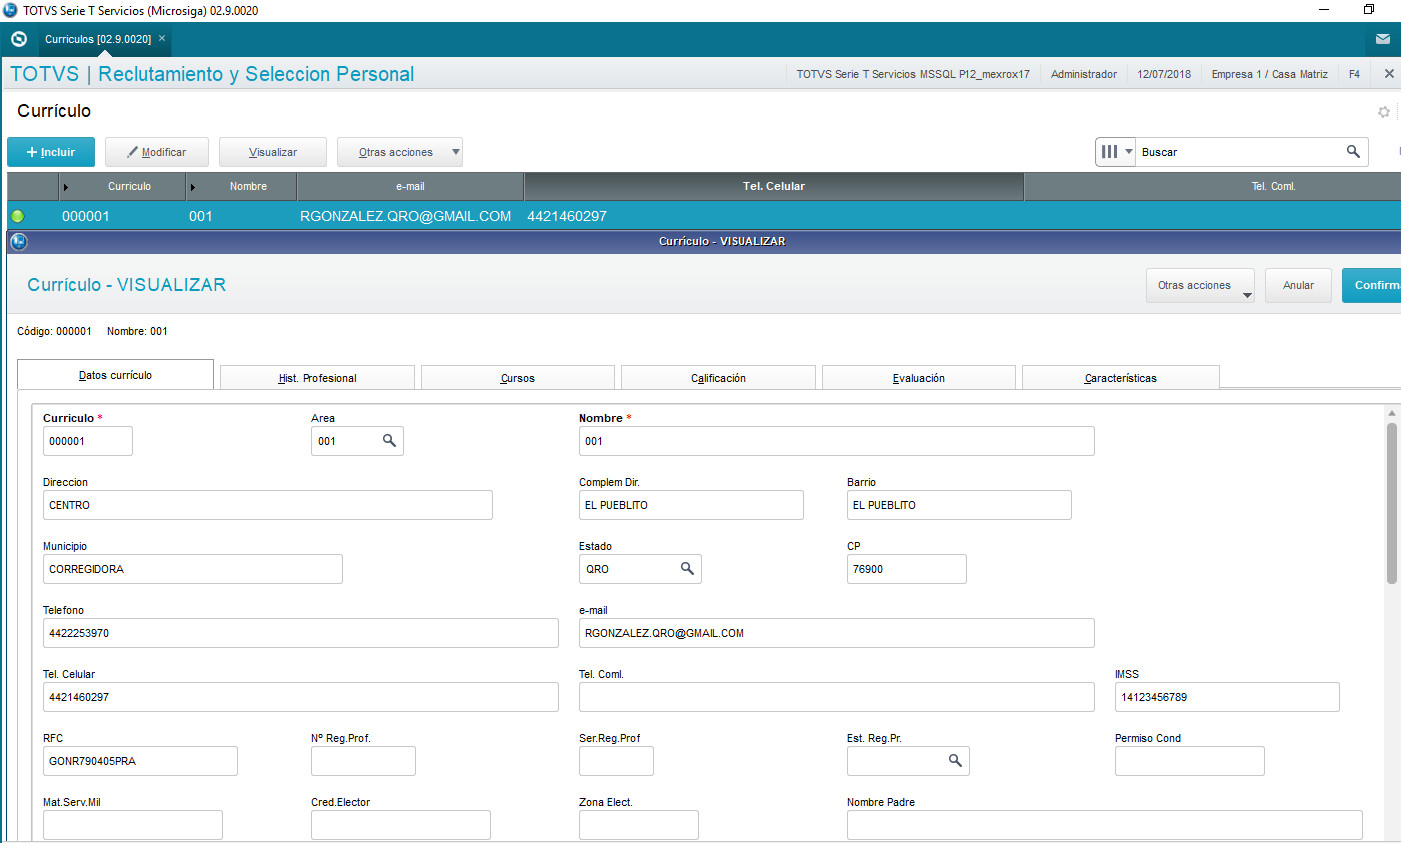Click the plus Incluir button

(x=51, y=152)
